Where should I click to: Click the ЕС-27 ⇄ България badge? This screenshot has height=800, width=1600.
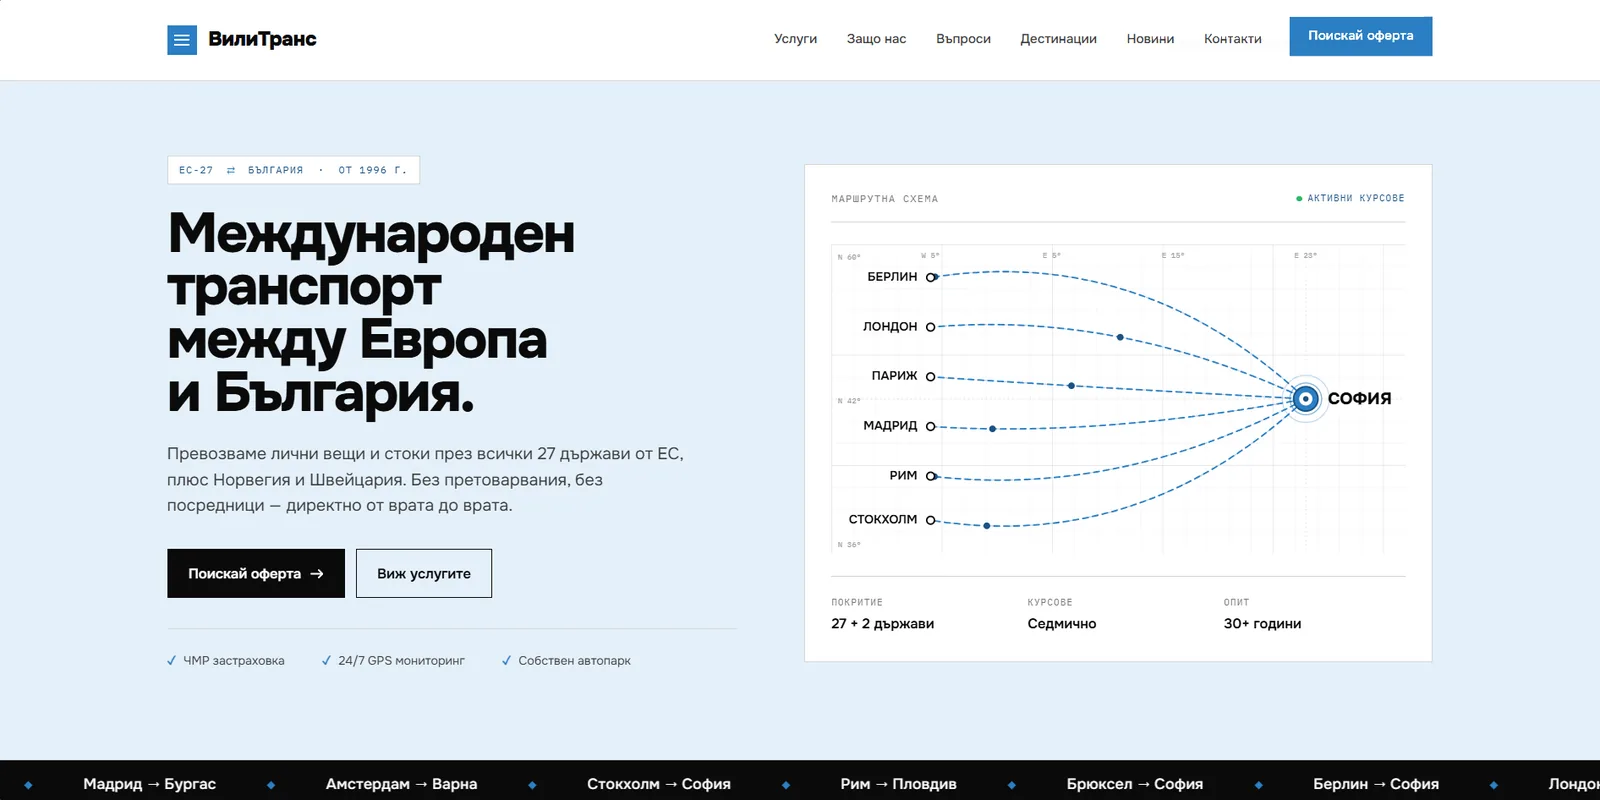tap(293, 170)
